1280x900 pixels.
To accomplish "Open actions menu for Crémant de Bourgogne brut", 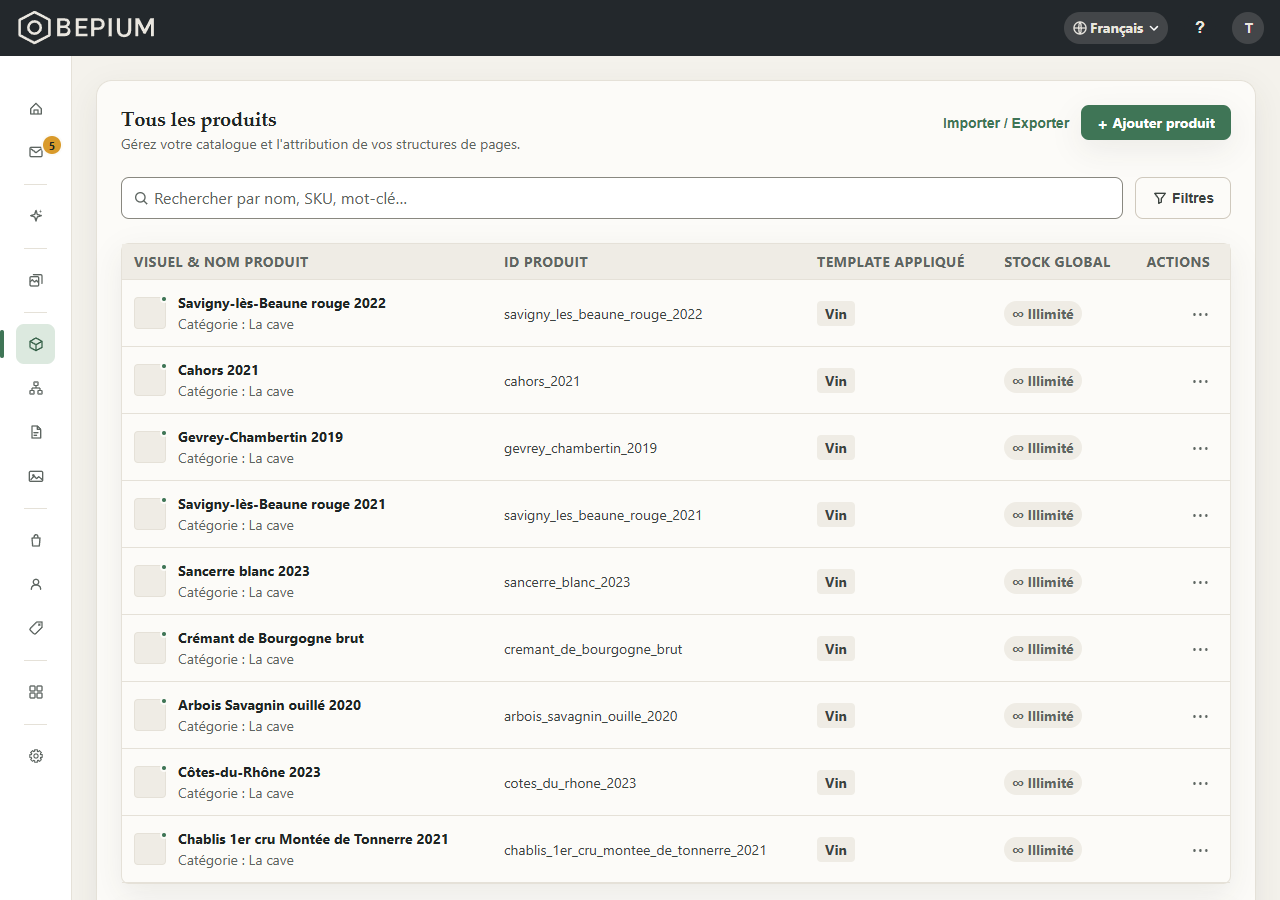I will [x=1200, y=649].
